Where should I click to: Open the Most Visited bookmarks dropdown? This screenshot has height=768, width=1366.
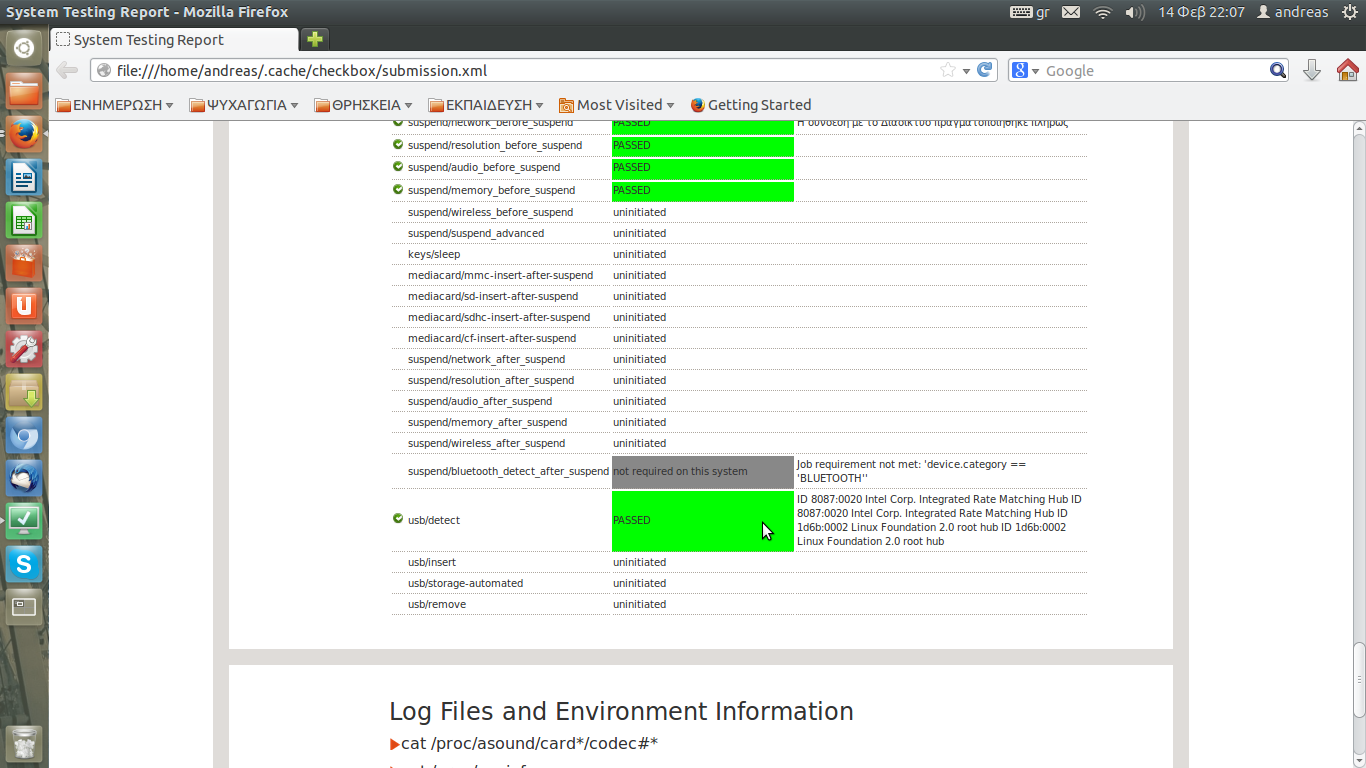click(617, 105)
